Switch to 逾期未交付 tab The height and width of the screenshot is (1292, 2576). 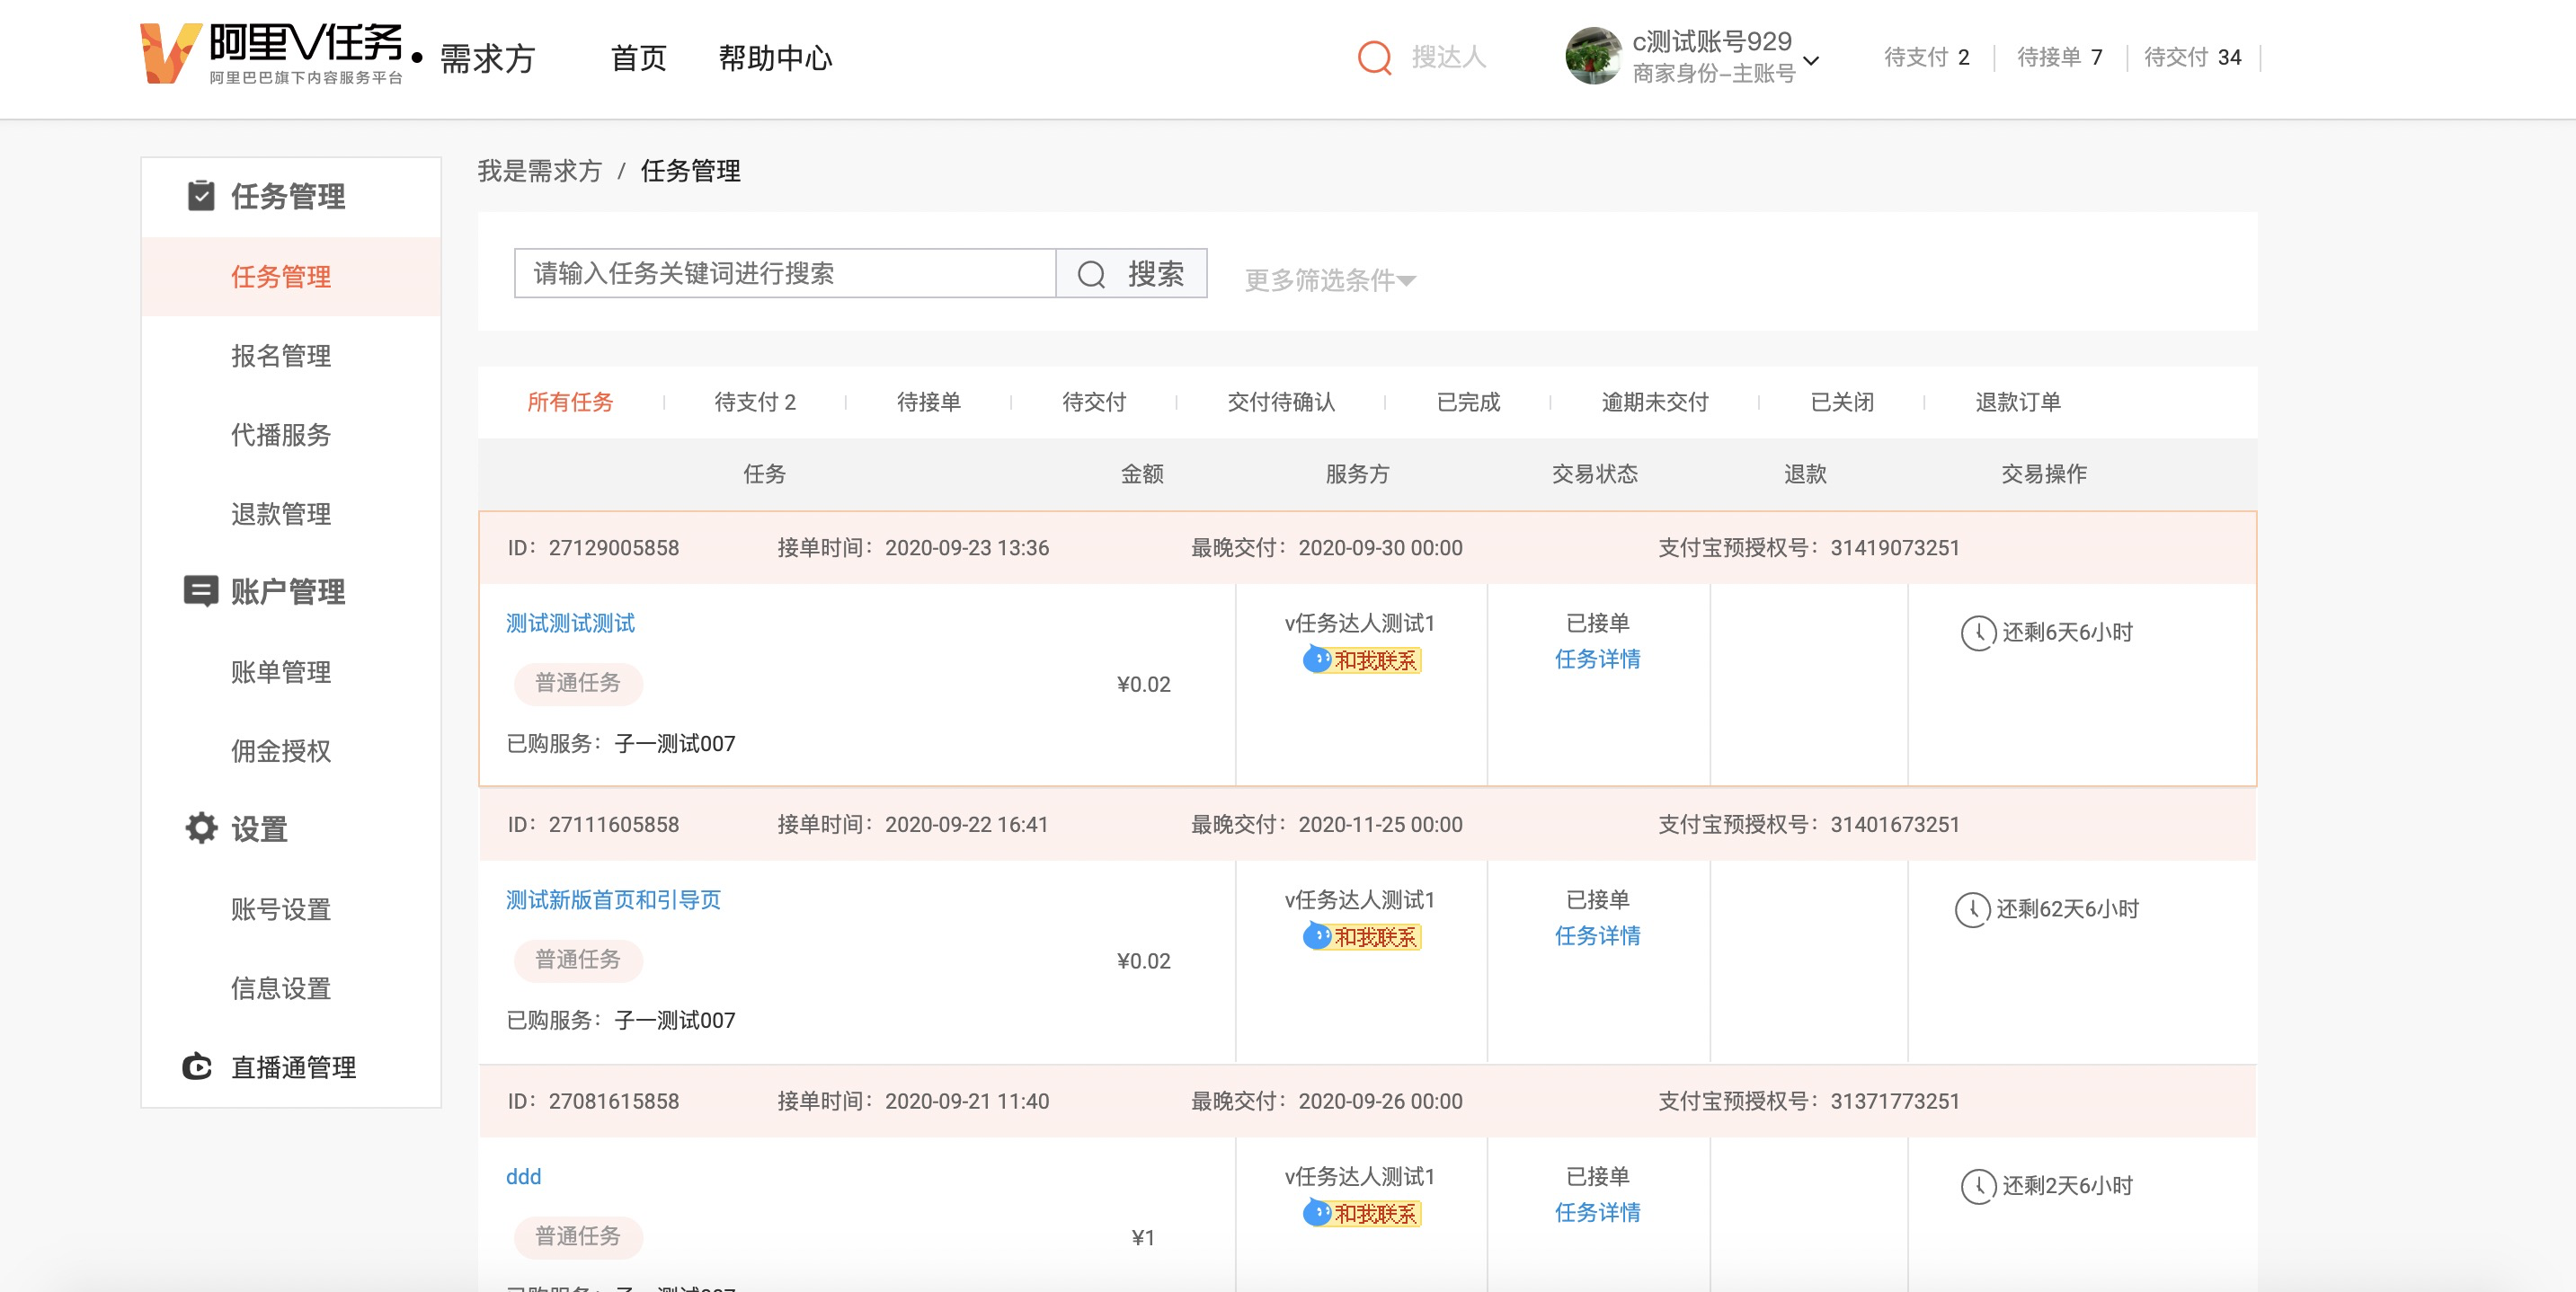1655,402
